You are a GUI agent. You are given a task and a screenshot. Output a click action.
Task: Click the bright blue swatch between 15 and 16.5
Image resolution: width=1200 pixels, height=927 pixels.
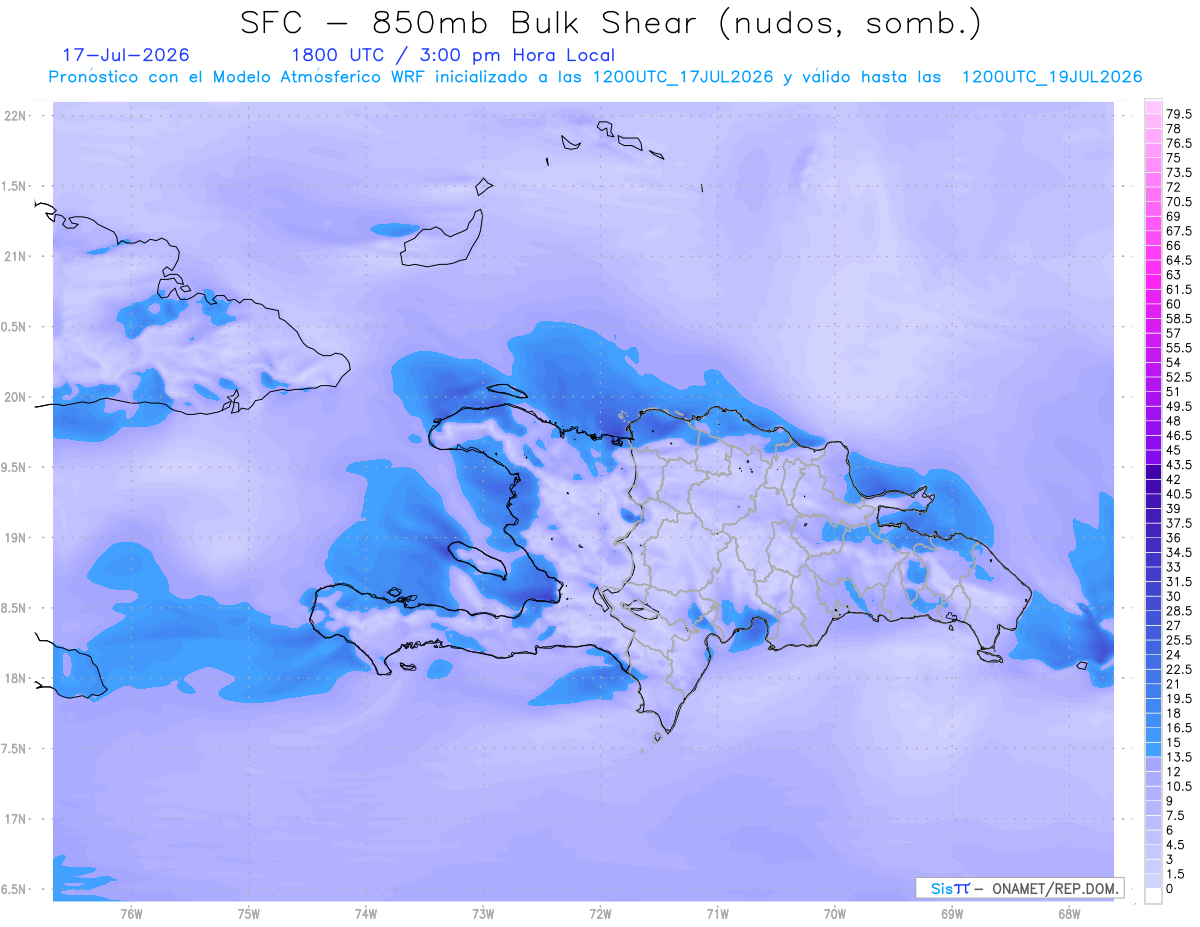click(1153, 735)
